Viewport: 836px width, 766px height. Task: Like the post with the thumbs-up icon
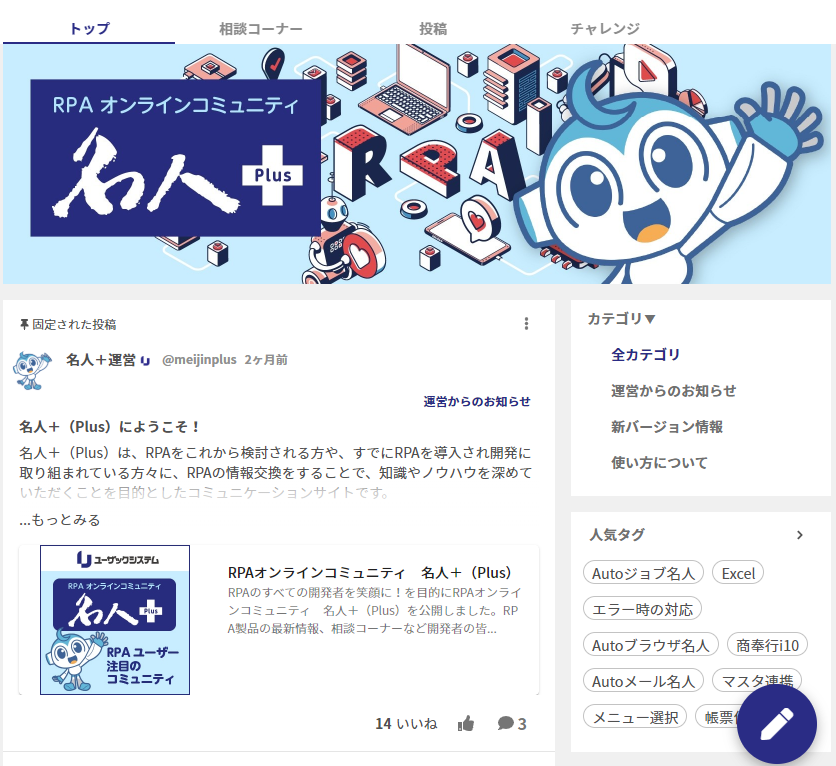(x=466, y=723)
